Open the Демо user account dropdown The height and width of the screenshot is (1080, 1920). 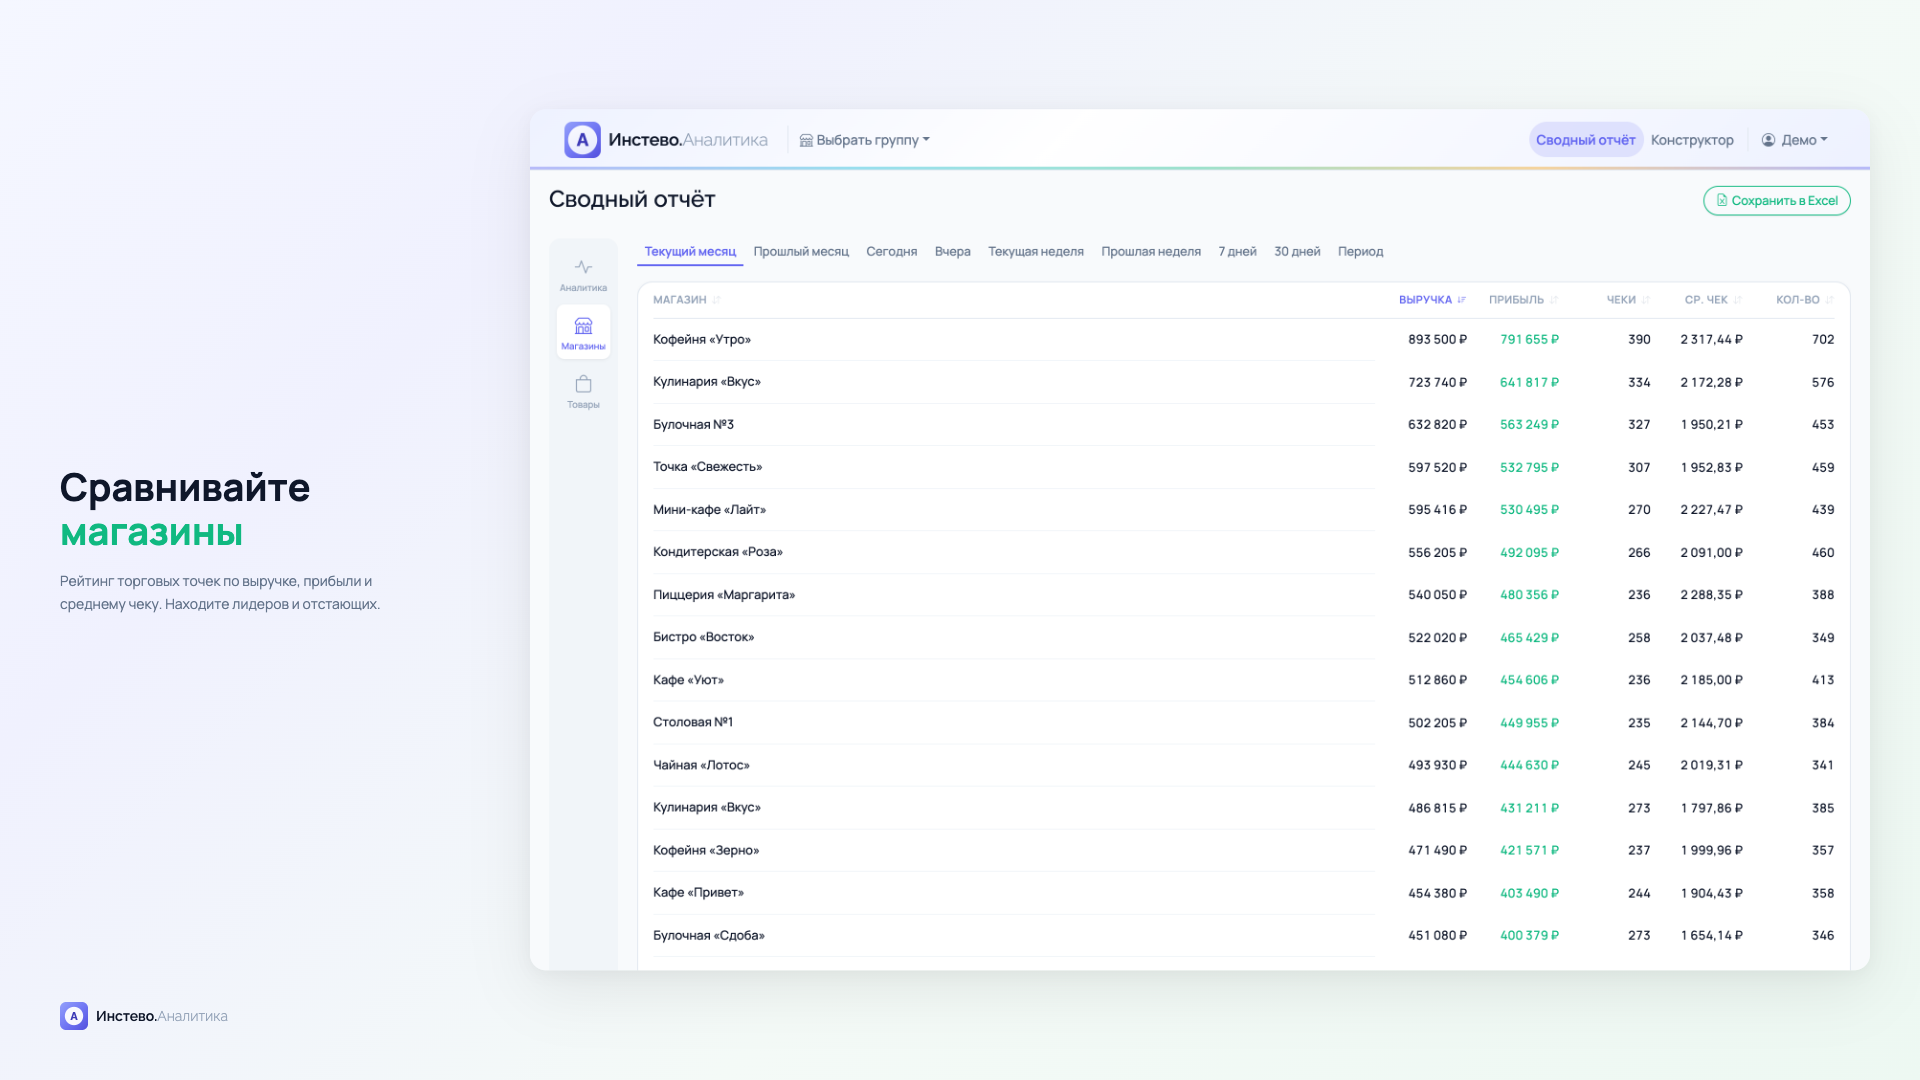pyautogui.click(x=1795, y=140)
